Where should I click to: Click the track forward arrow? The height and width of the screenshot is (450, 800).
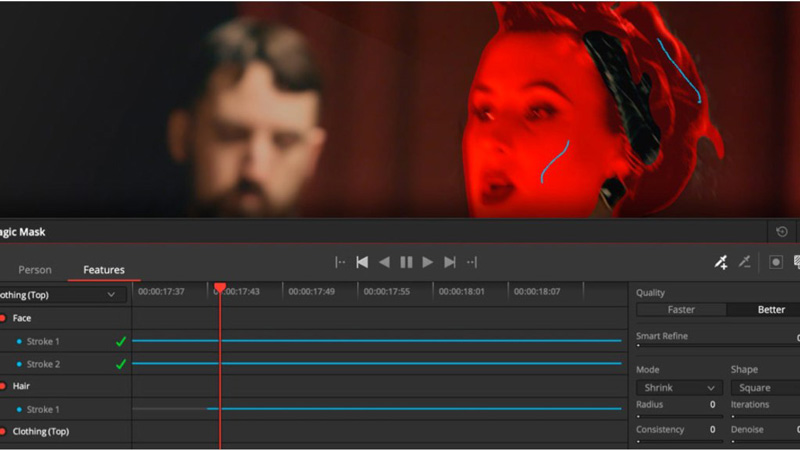click(428, 262)
